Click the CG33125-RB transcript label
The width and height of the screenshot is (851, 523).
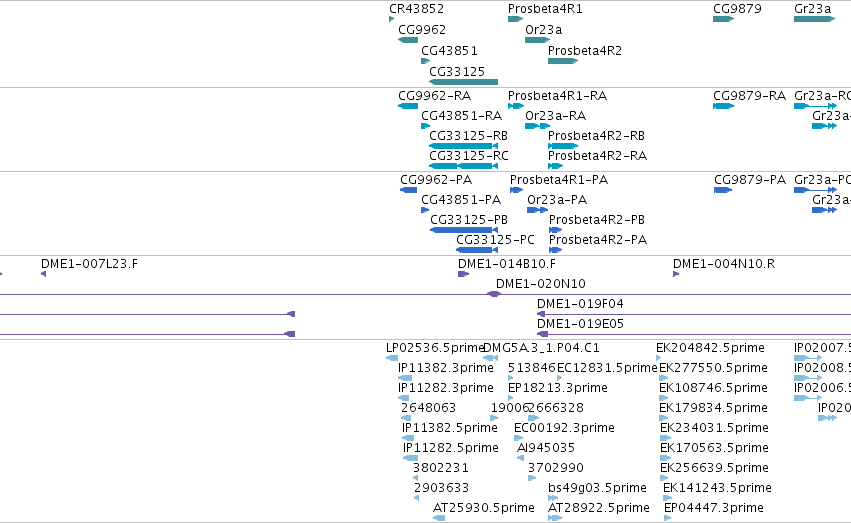click(x=468, y=136)
